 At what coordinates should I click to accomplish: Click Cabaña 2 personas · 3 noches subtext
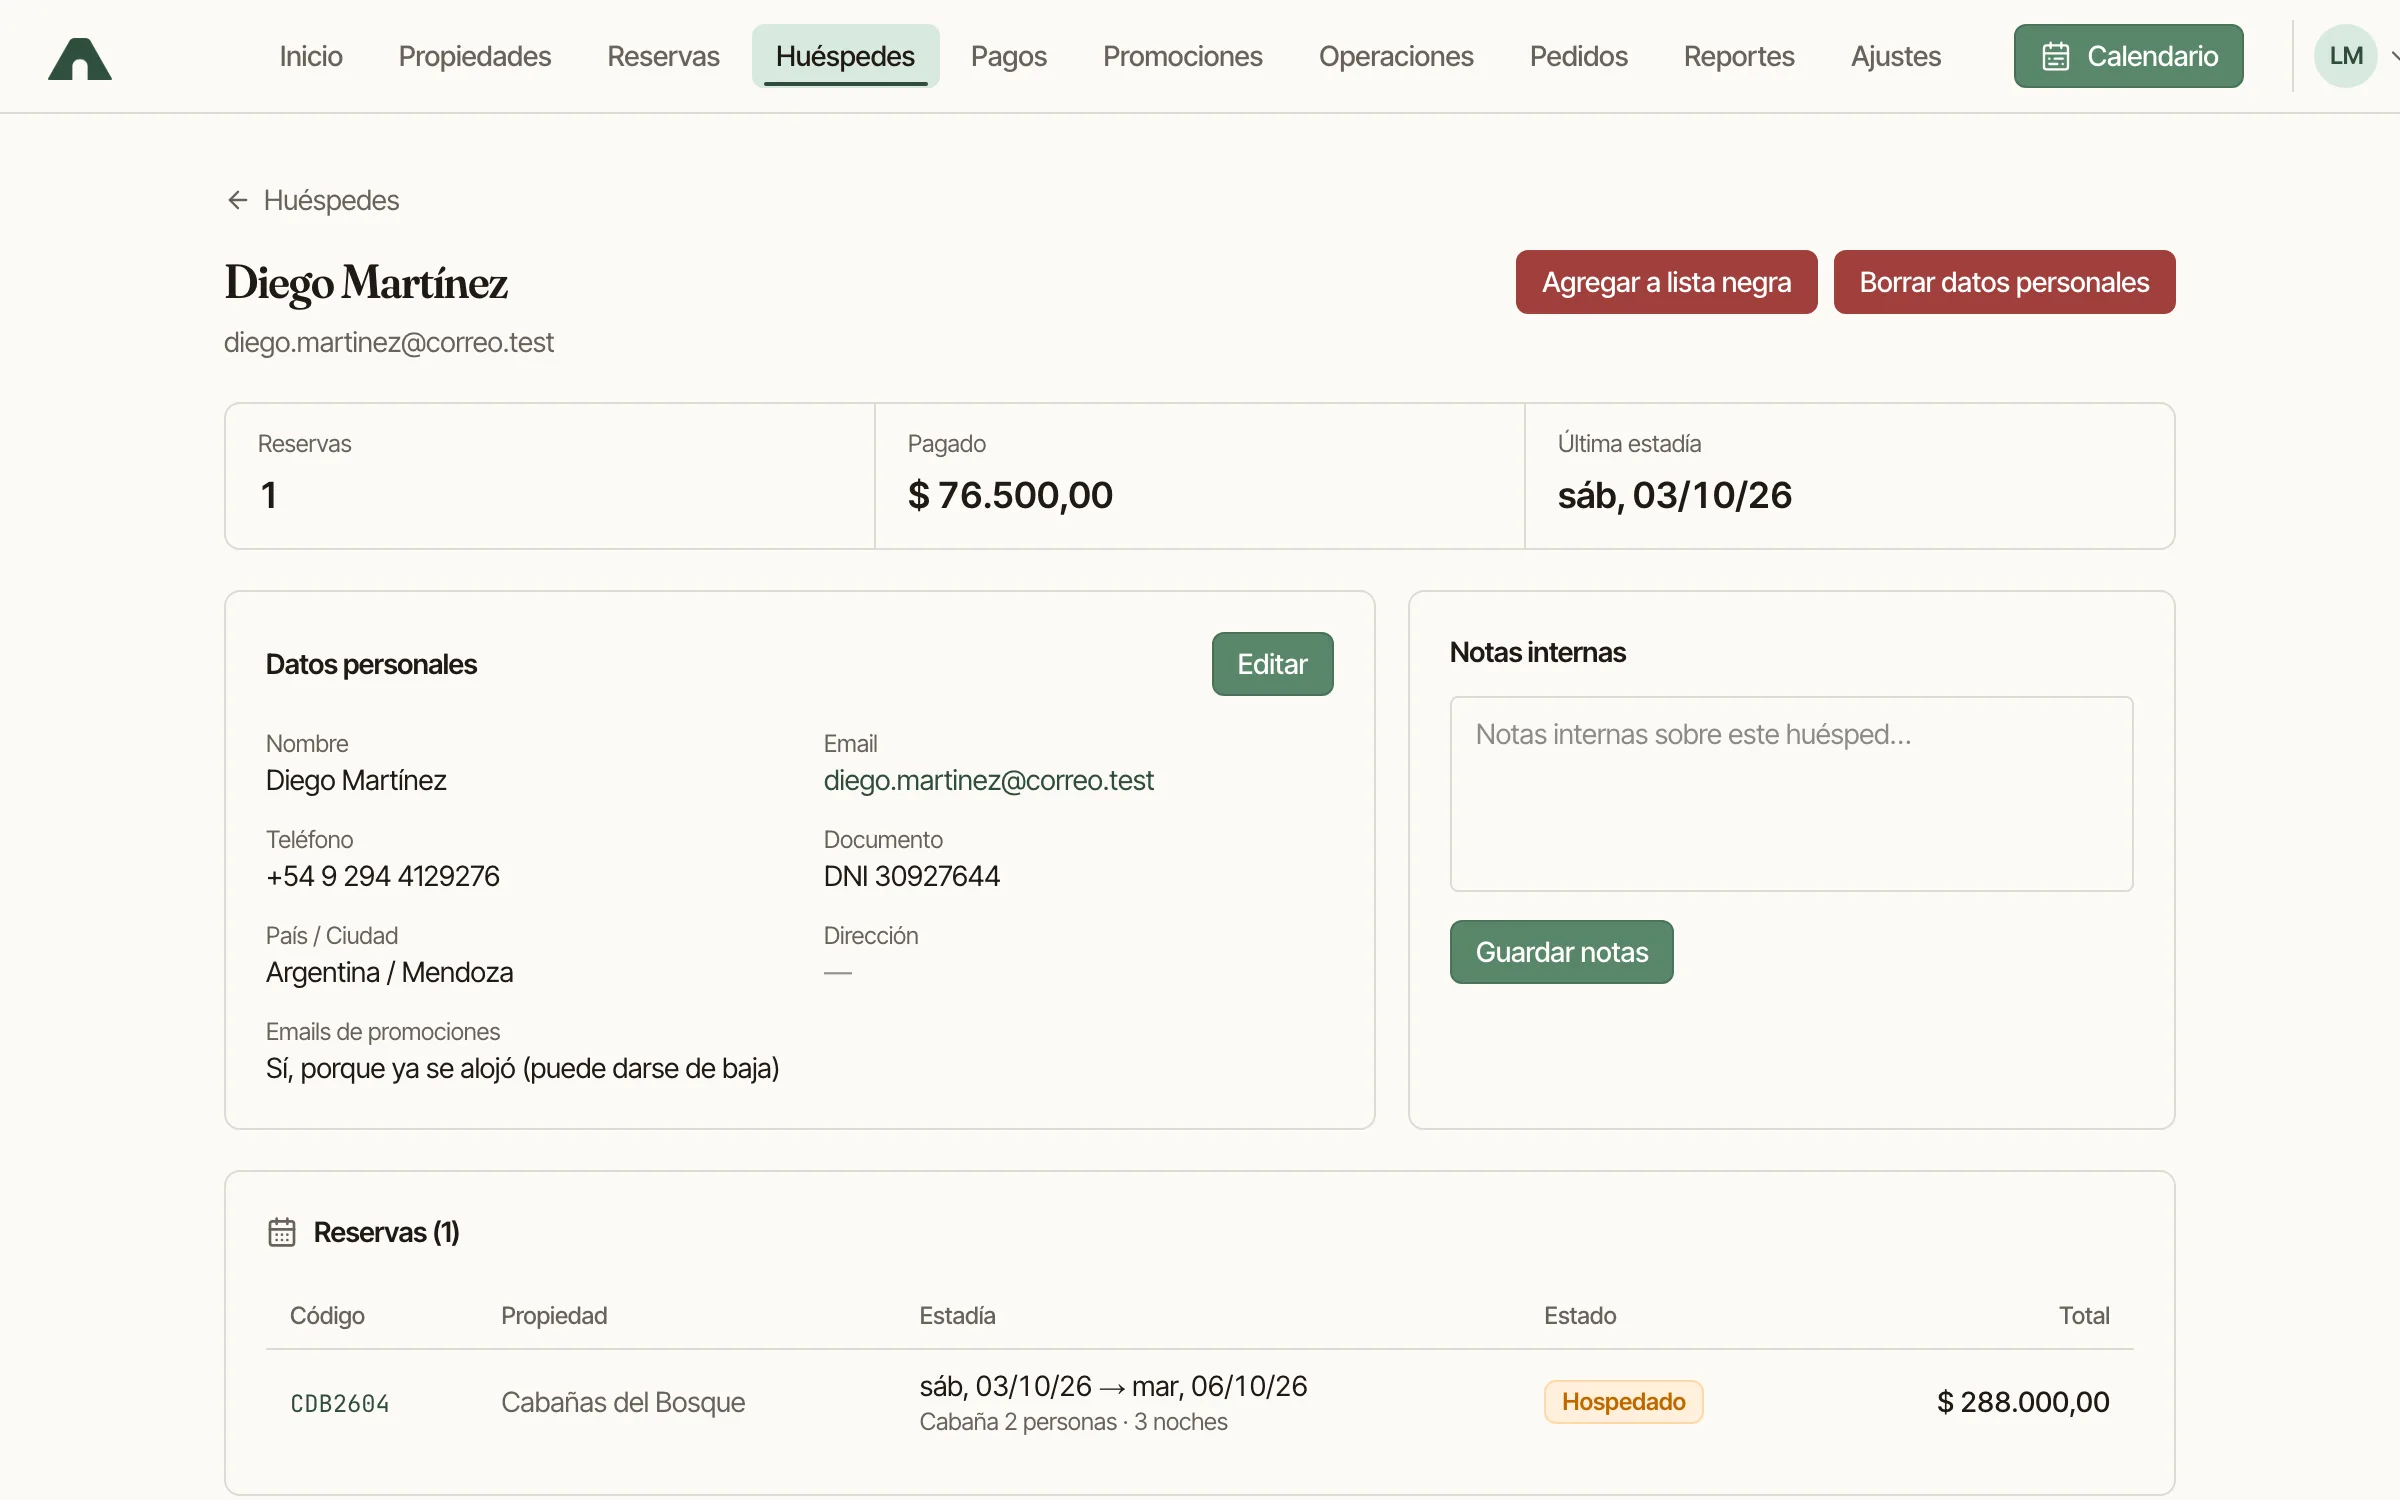tap(1073, 1422)
